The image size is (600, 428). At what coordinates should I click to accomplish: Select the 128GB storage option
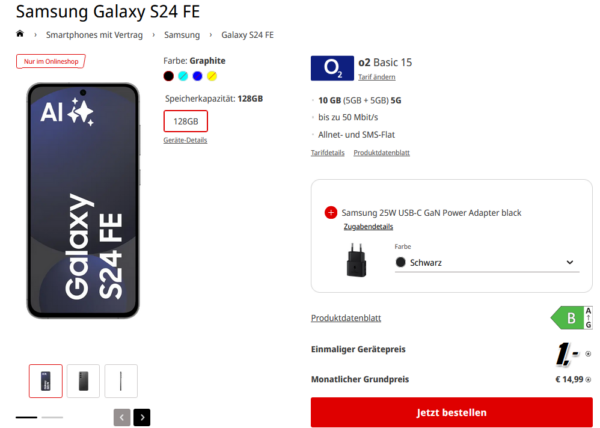click(185, 121)
